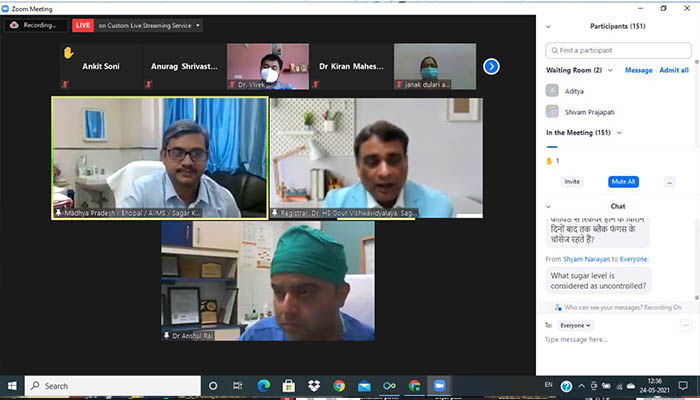Click the Mute All button
The image size is (700, 400).
623,182
